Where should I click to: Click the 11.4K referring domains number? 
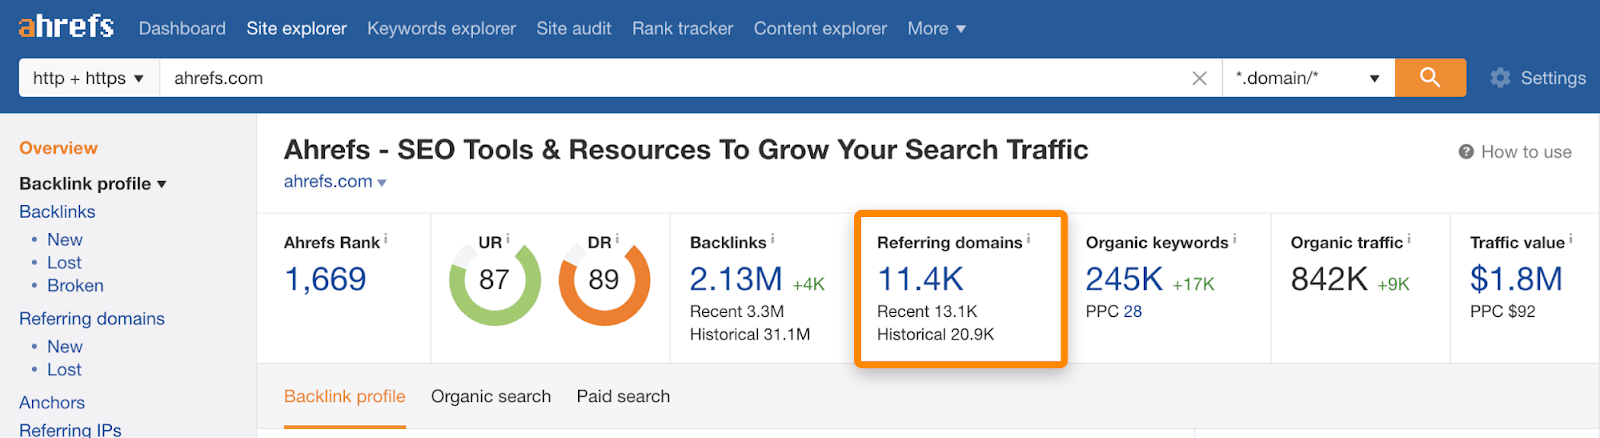click(x=920, y=279)
